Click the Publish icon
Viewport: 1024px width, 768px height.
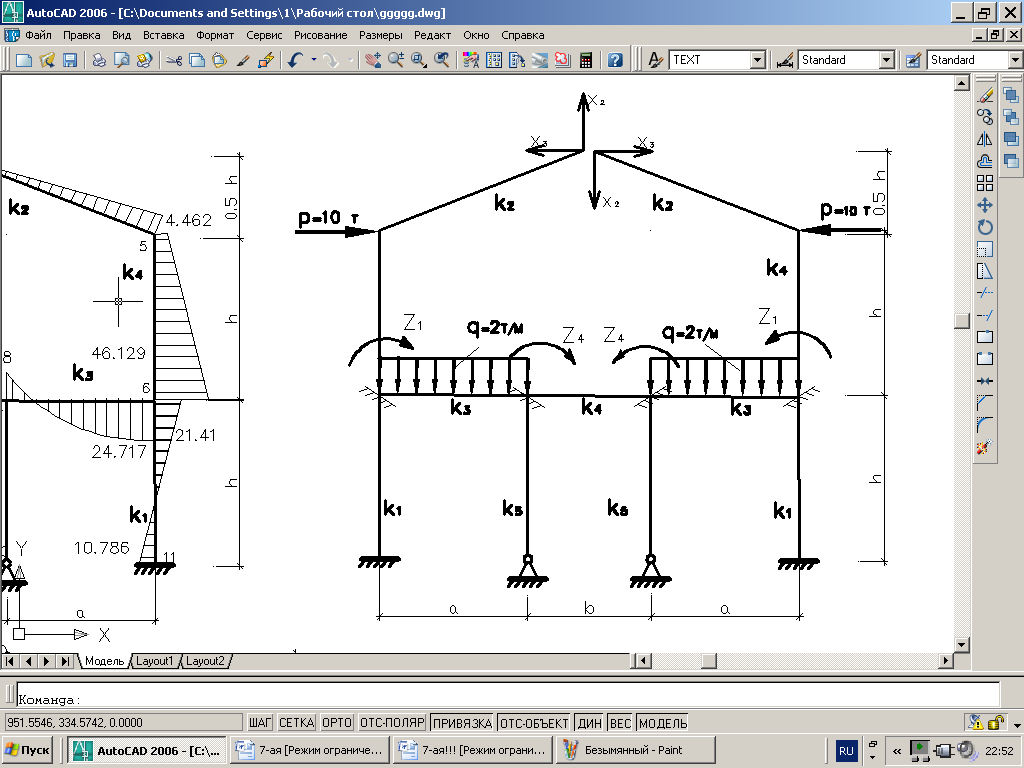pos(144,60)
